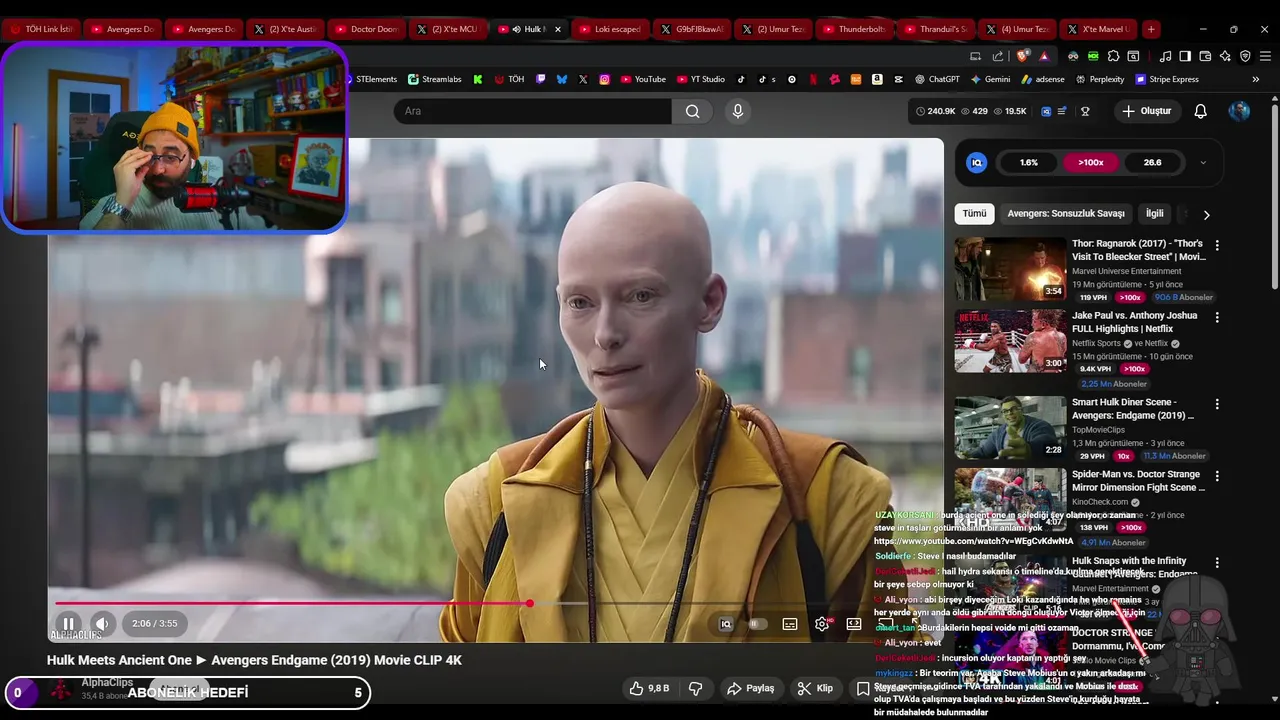The height and width of the screenshot is (720, 1280).
Task: Open the Twitch bookmark icon
Action: click(541, 79)
